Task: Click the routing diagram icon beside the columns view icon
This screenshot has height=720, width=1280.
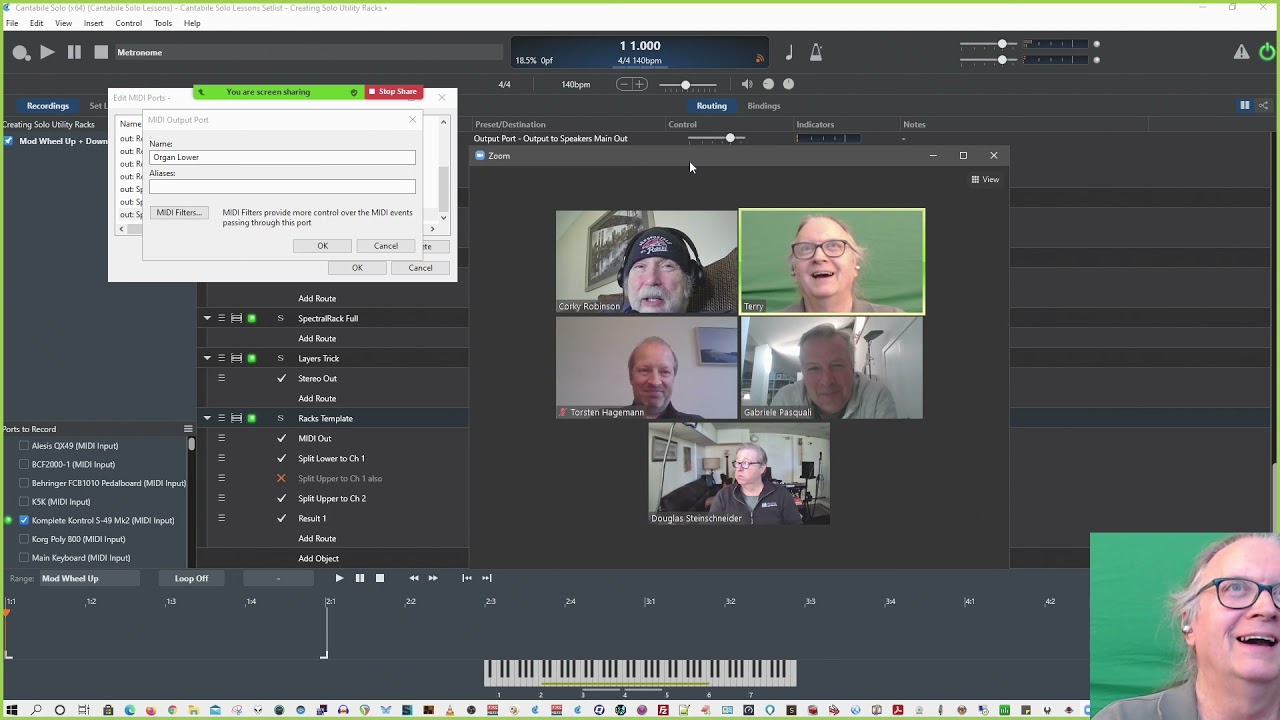Action: pyautogui.click(x=1263, y=105)
